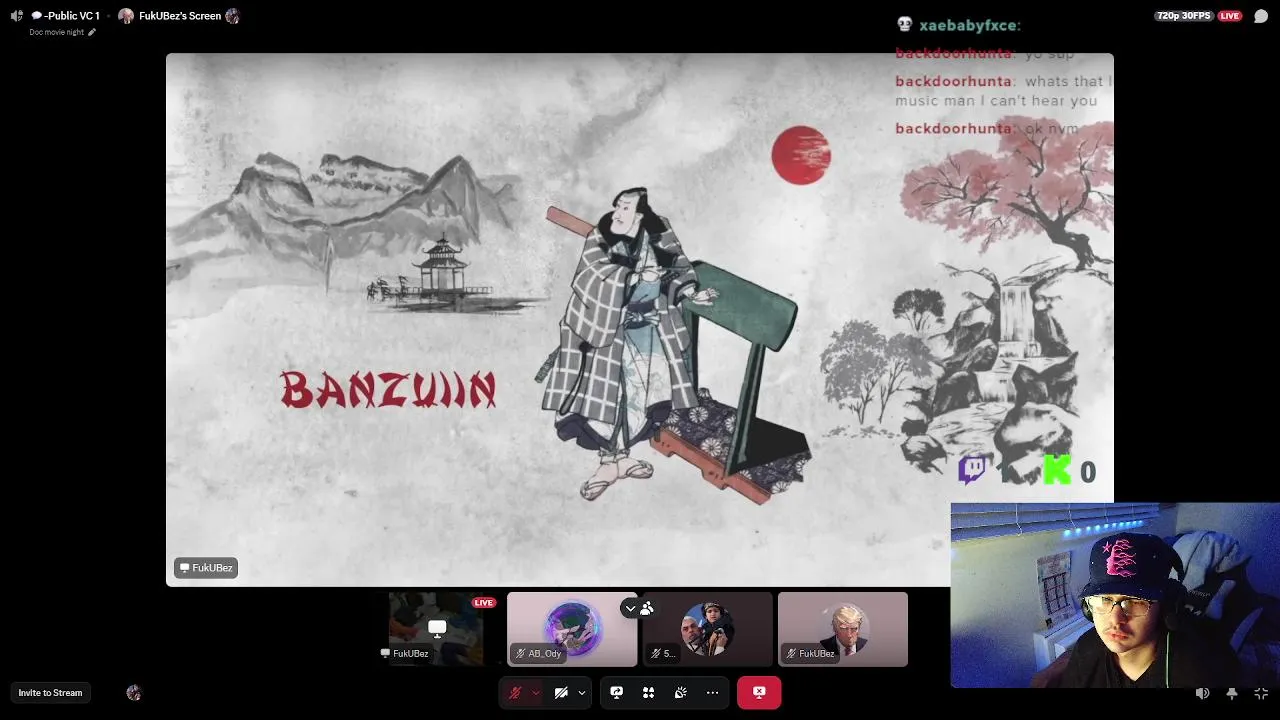Image resolution: width=1280 pixels, height=720 pixels.
Task: Click the green Kick K icon in the overlay
Action: click(1056, 470)
